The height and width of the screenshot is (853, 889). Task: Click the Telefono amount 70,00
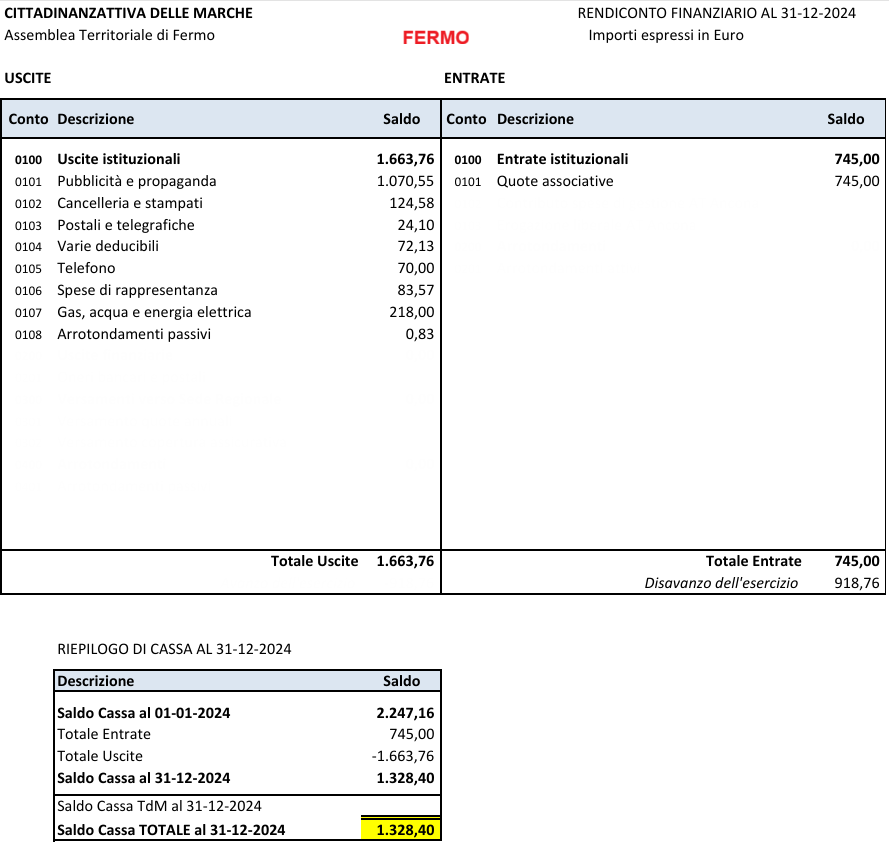415,268
